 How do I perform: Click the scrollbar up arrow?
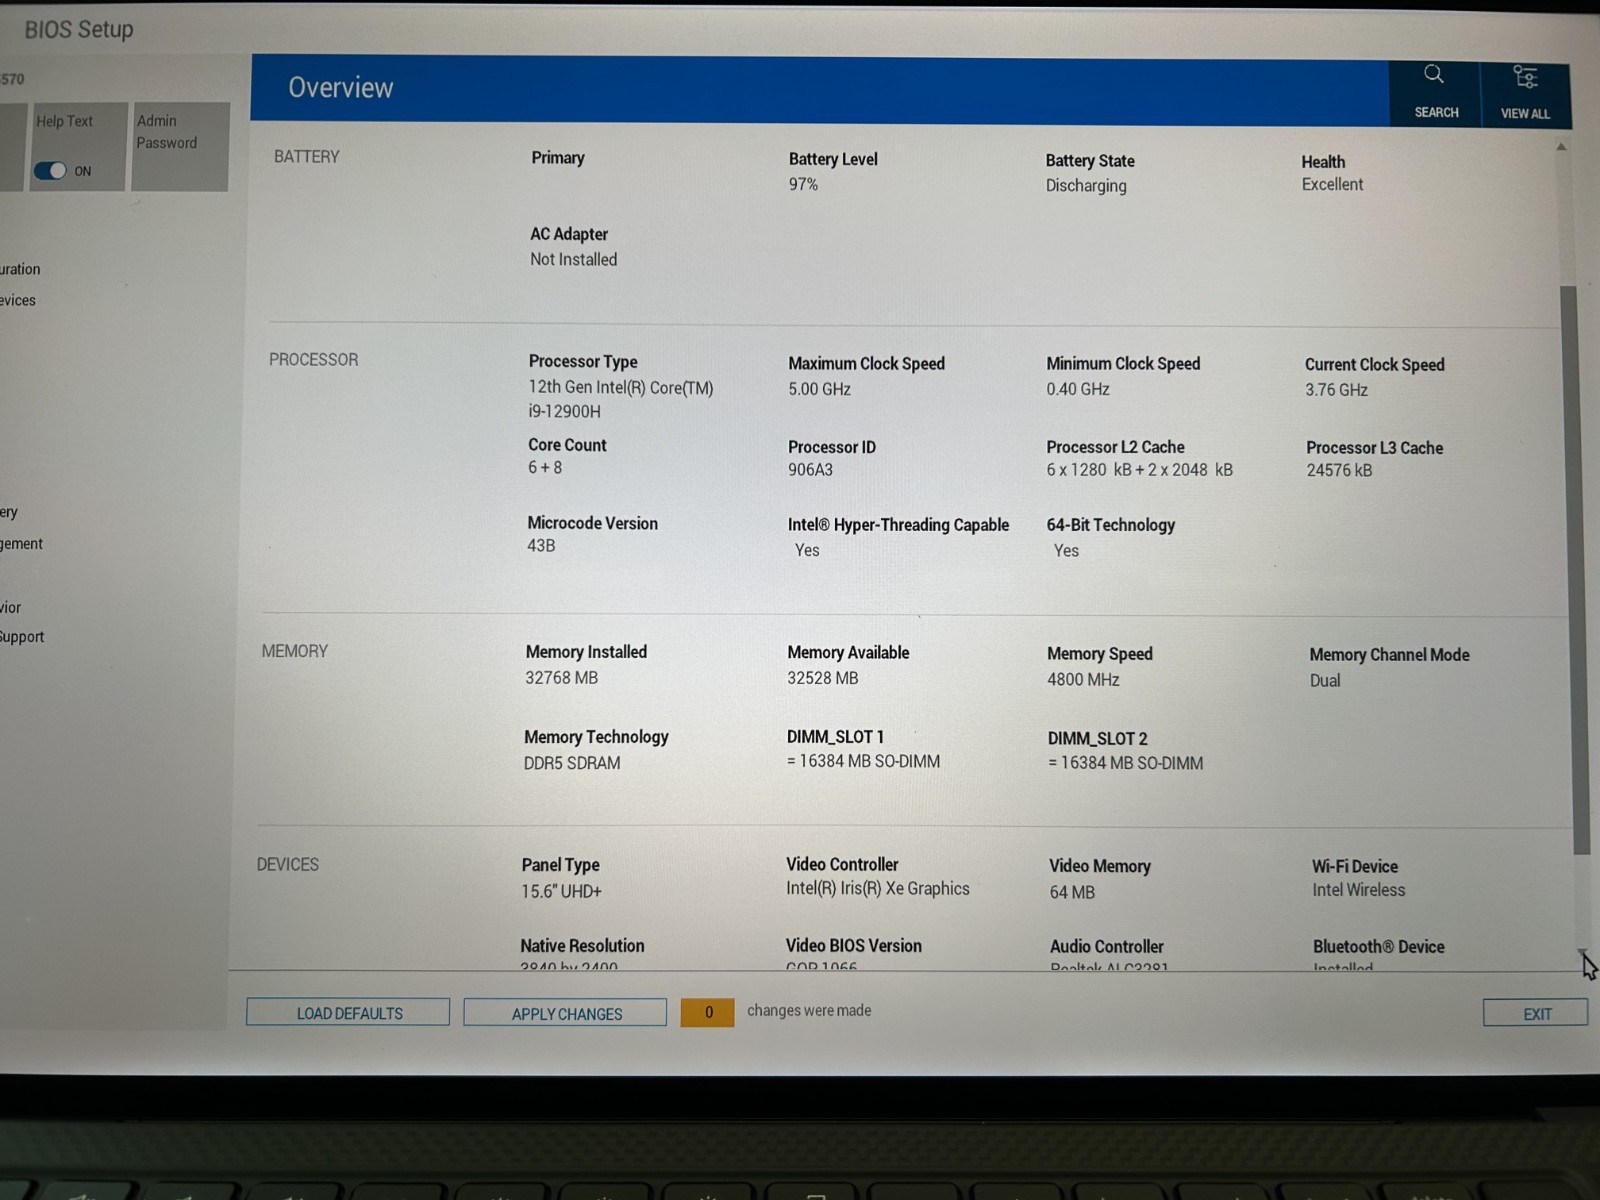click(1561, 147)
